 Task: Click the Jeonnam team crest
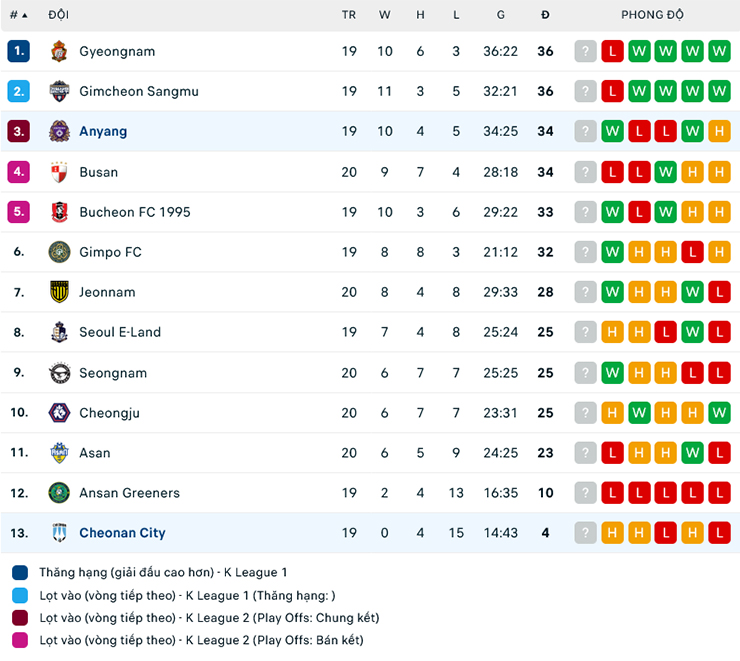pos(59,292)
